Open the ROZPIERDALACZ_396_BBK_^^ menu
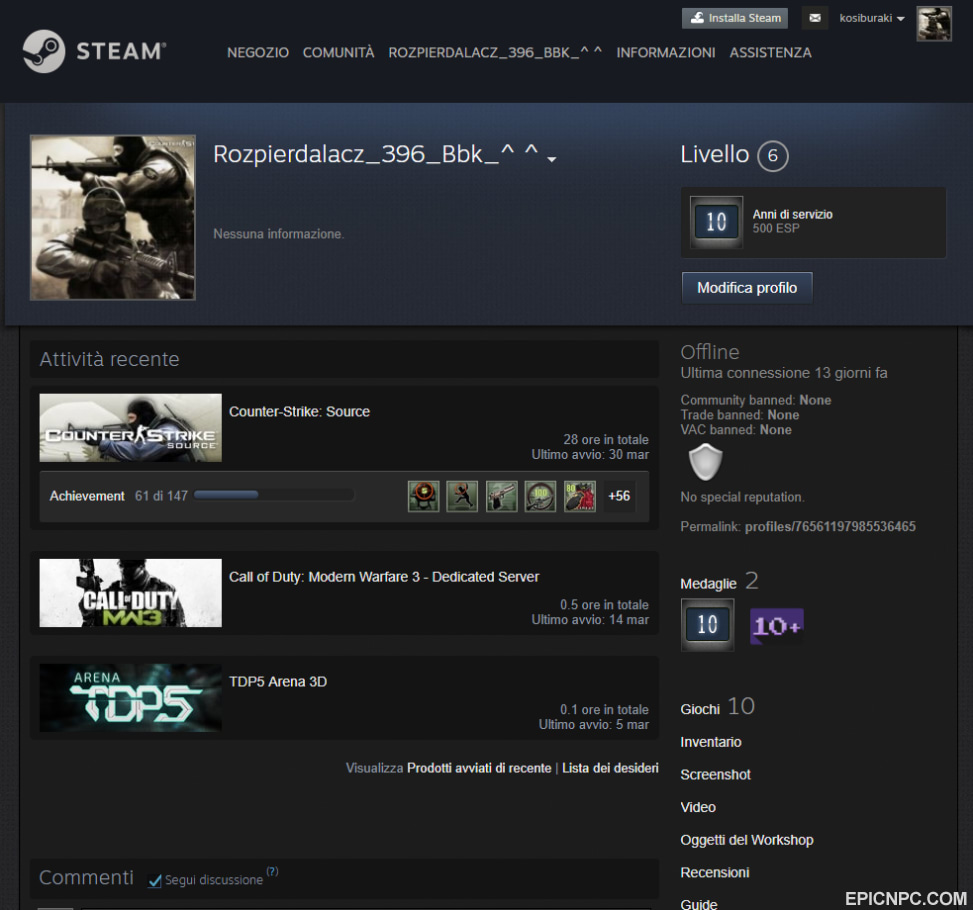The image size is (973, 910). click(495, 53)
